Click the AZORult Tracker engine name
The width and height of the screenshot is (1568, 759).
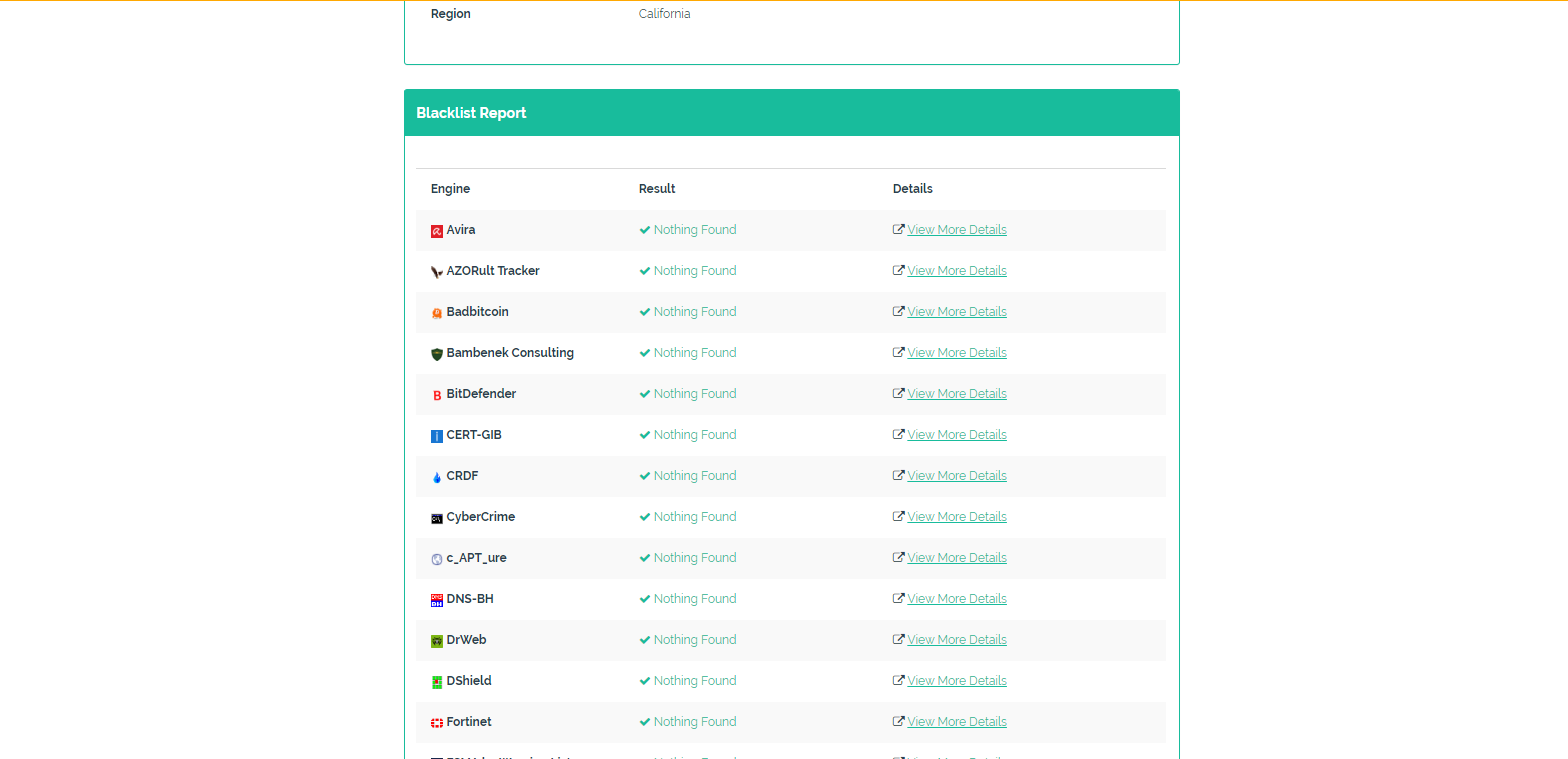tap(493, 271)
